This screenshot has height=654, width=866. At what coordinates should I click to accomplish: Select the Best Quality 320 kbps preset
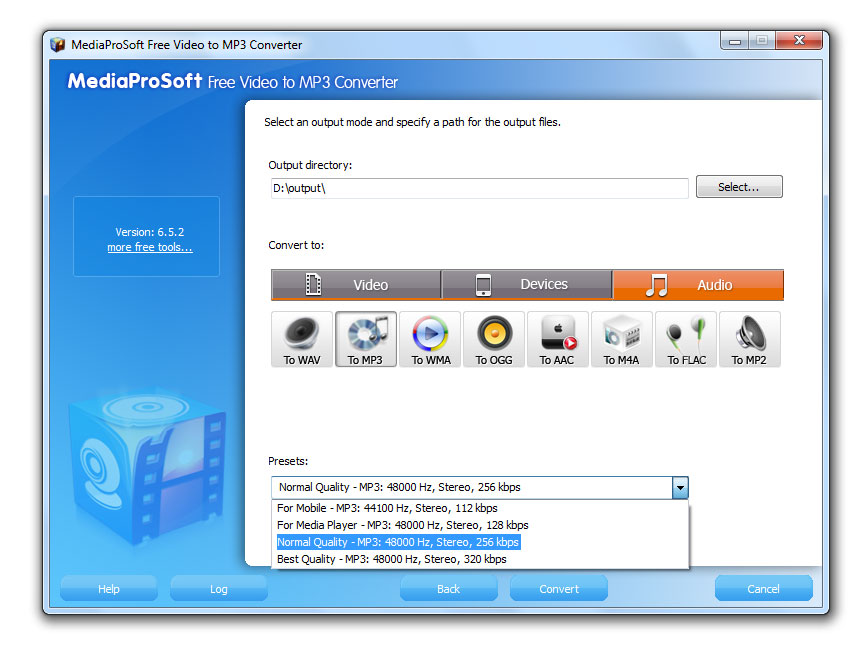pyautogui.click(x=480, y=560)
